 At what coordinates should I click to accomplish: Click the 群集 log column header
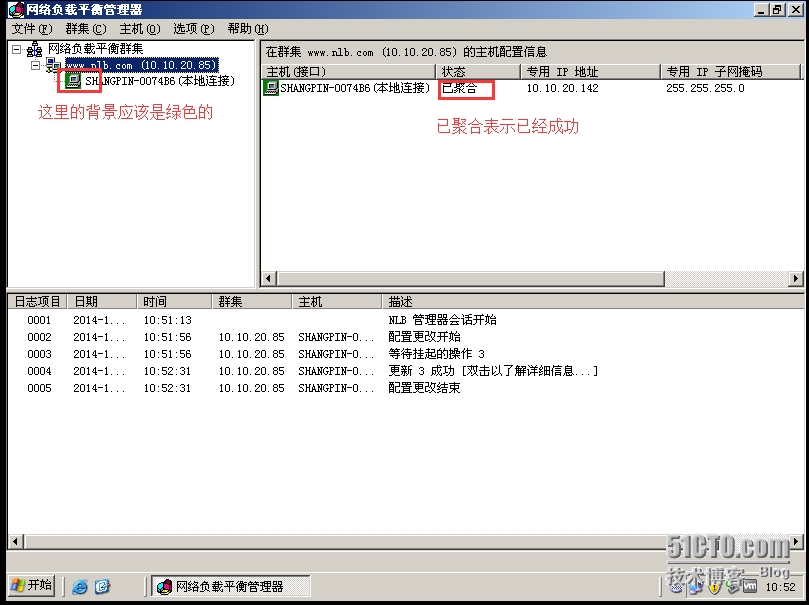pyautogui.click(x=252, y=302)
